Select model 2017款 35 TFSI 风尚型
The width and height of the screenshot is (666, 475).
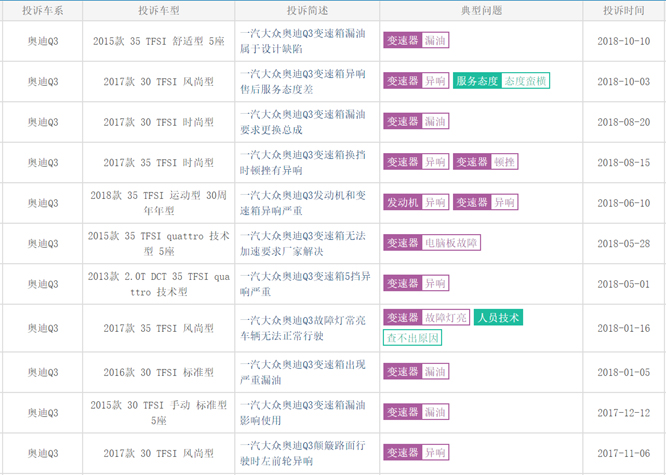point(158,328)
